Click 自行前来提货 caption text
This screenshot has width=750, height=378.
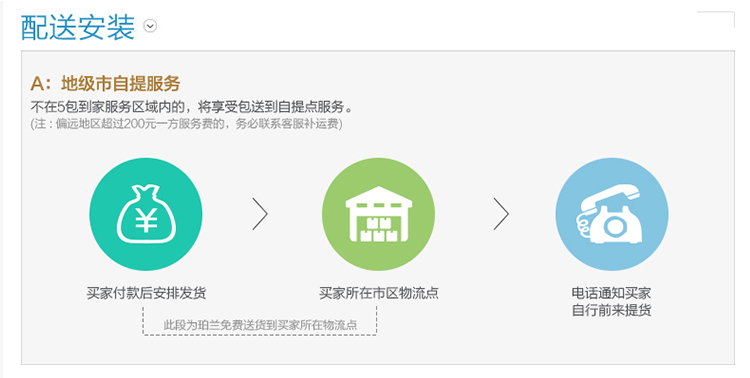[611, 310]
